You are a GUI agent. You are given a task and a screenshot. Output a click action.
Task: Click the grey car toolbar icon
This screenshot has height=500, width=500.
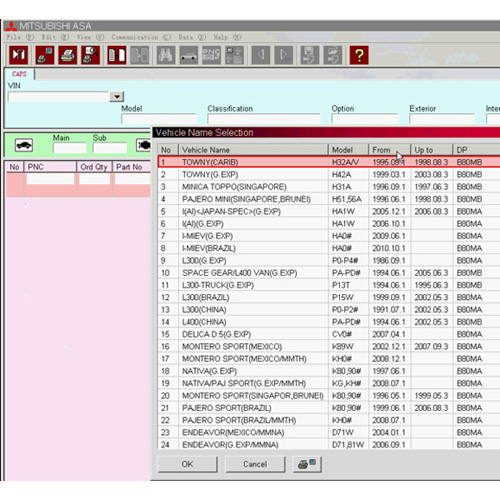(188, 55)
